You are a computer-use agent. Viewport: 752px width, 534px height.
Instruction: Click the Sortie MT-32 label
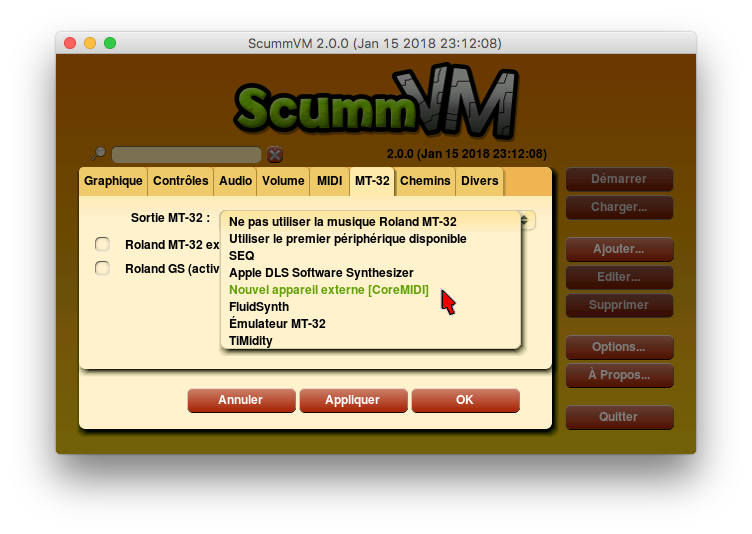tap(170, 218)
